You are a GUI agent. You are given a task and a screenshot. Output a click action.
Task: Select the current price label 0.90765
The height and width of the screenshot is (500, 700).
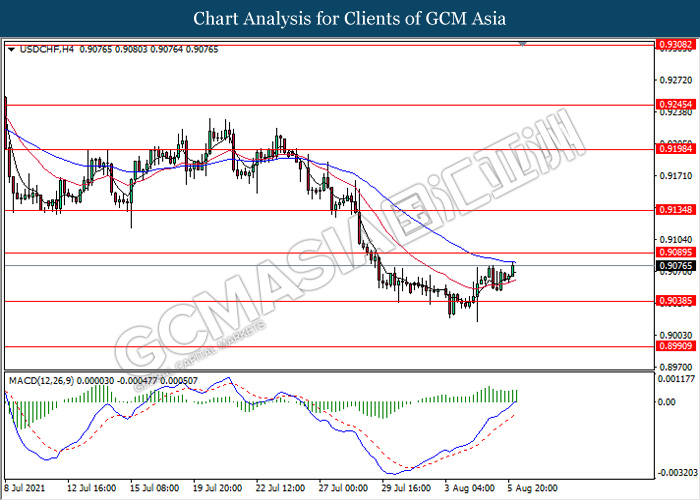[x=676, y=266]
